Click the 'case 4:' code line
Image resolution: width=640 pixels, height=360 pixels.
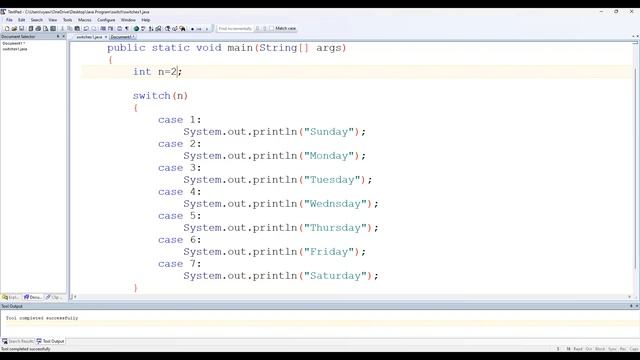[x=180, y=192]
